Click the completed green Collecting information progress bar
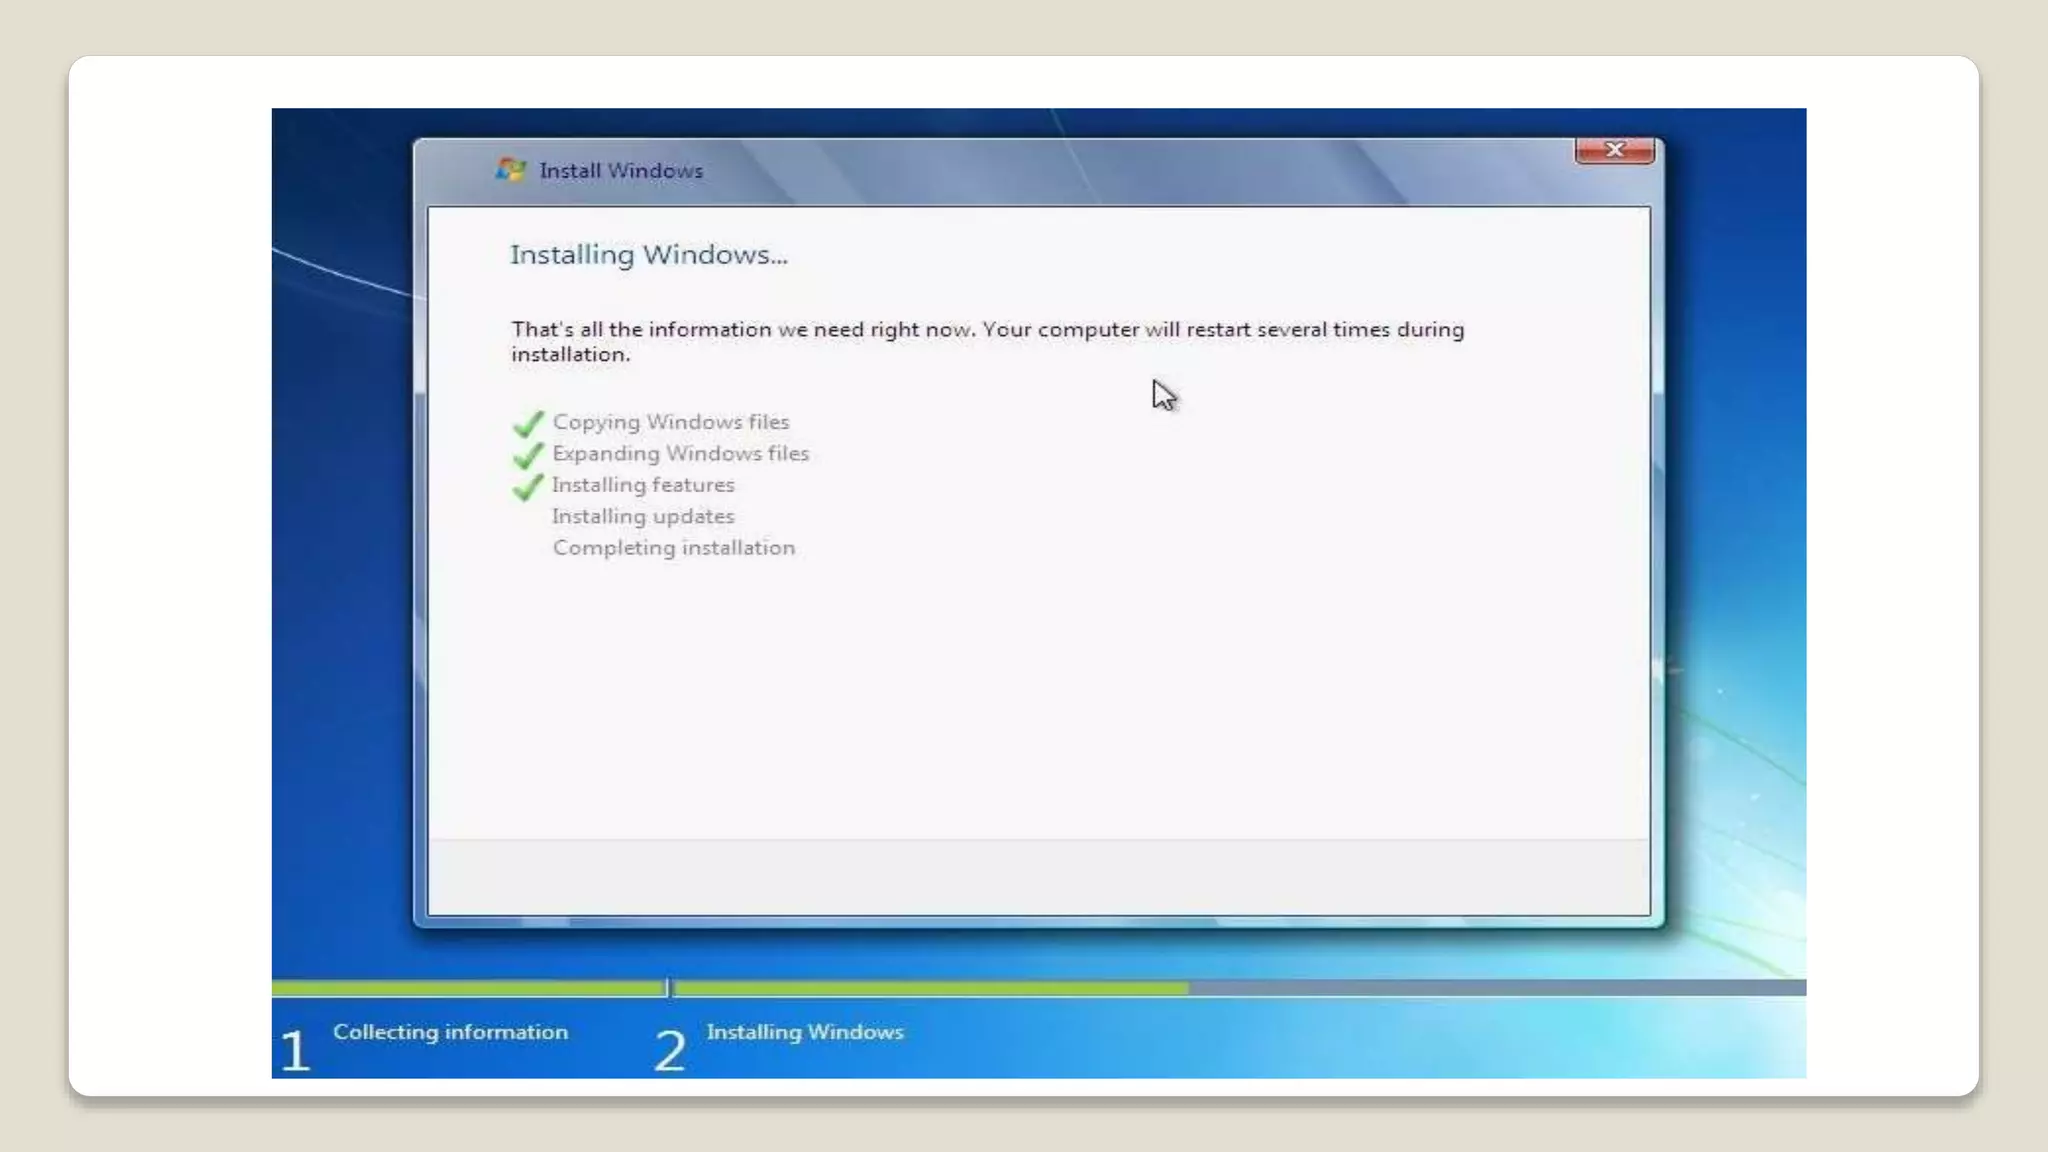The image size is (2048, 1152). (467, 988)
